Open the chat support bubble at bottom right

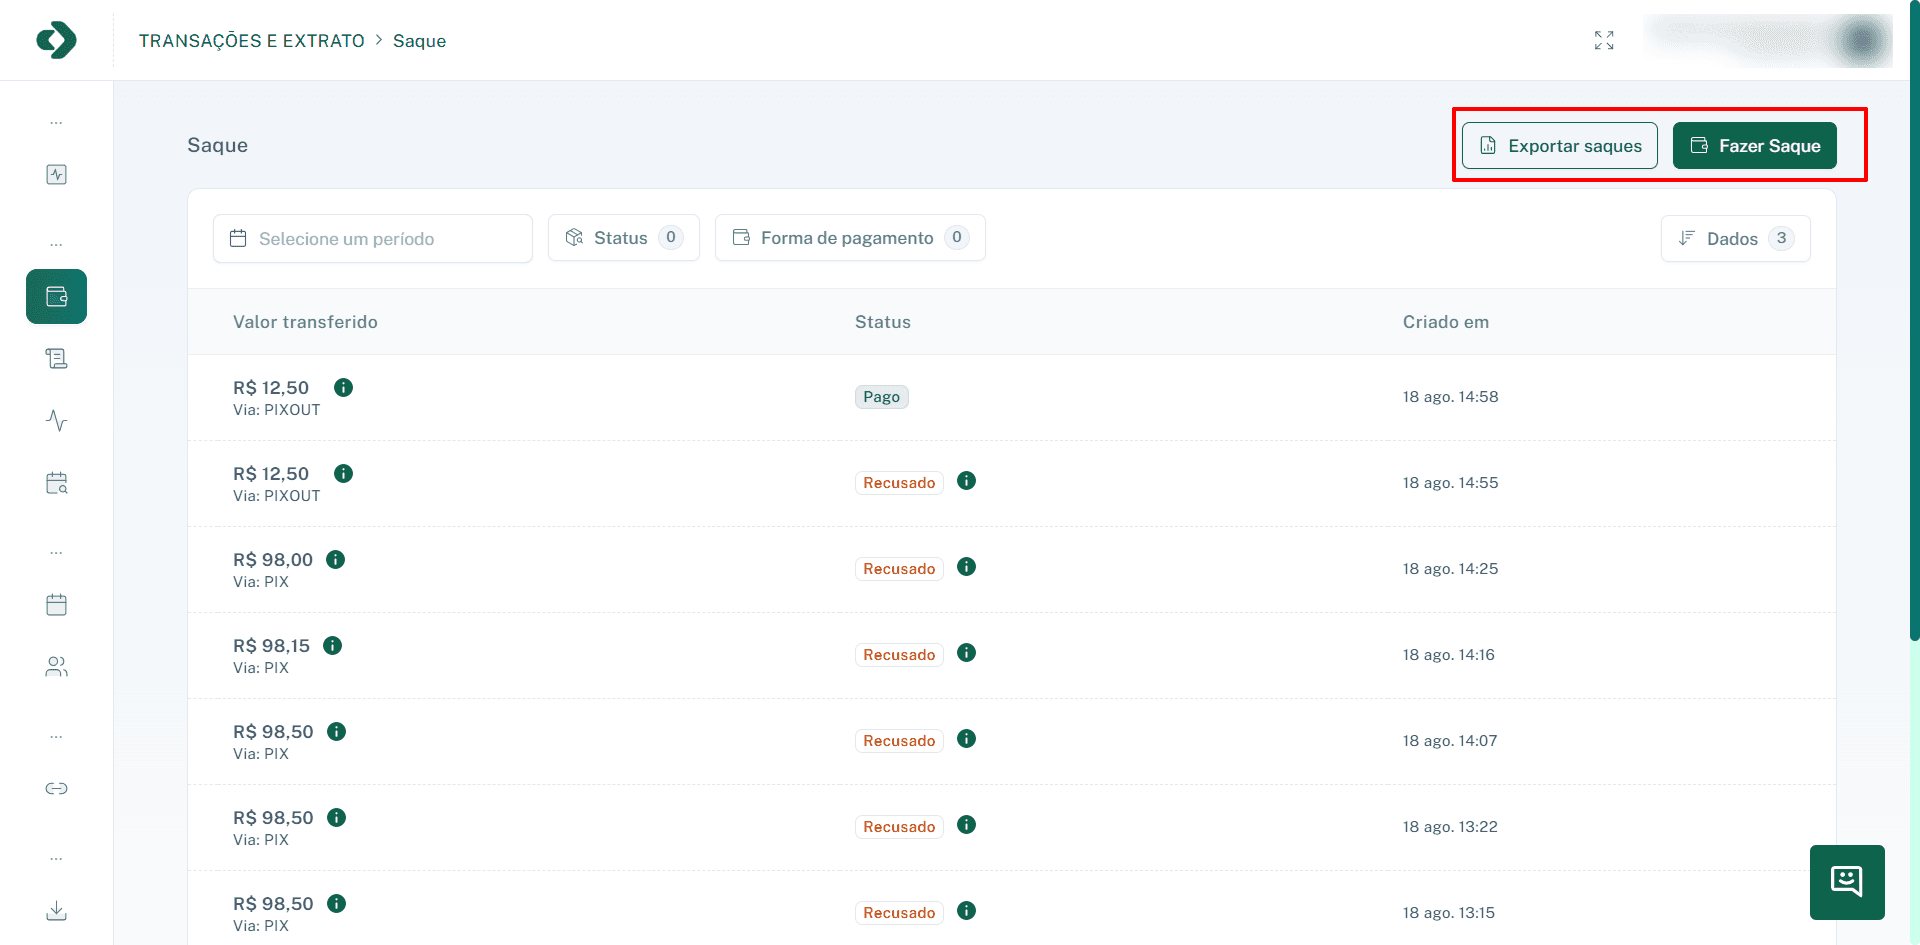(x=1846, y=882)
